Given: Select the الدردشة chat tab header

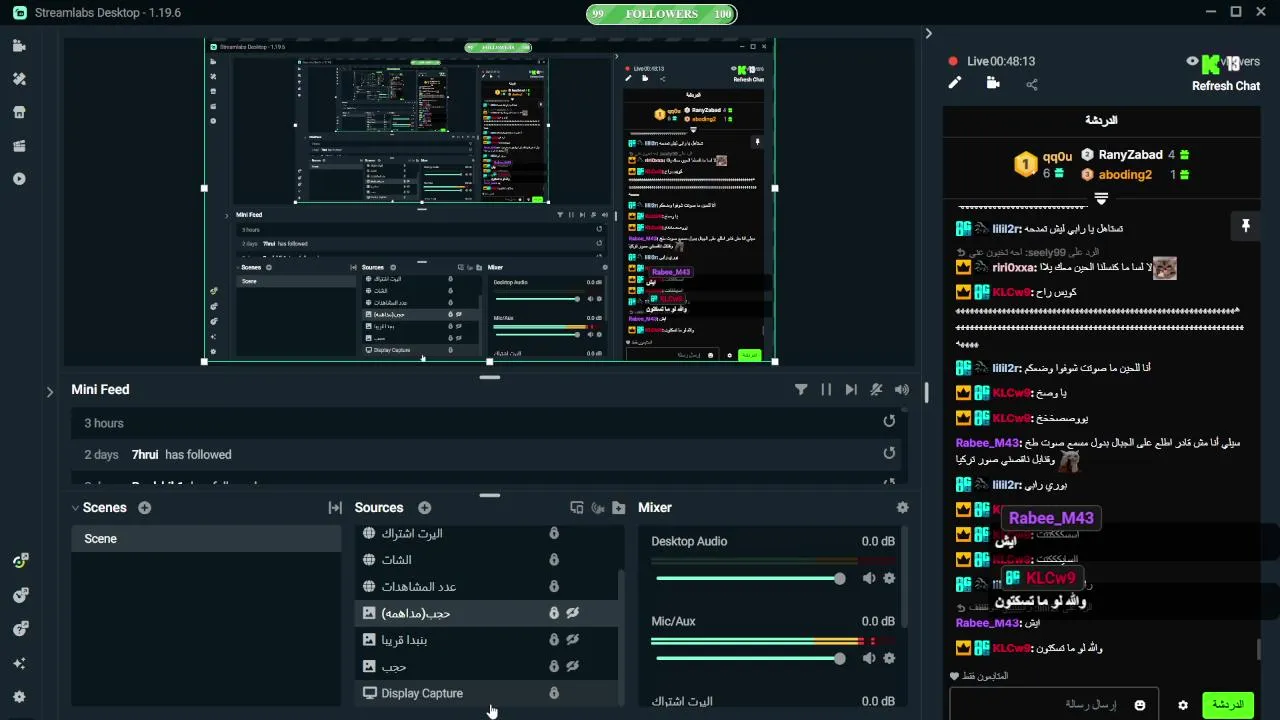Looking at the screenshot, I should pos(1101,120).
